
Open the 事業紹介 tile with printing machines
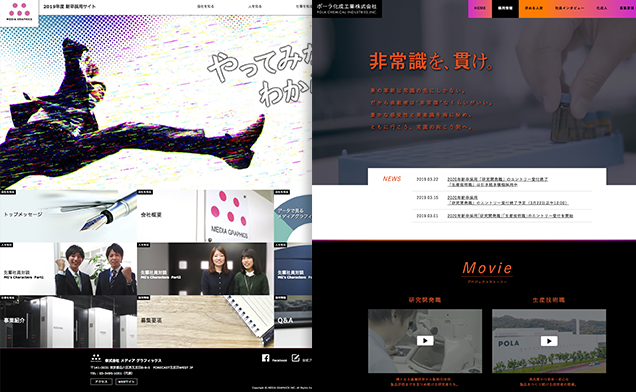pyautogui.click(x=68, y=321)
